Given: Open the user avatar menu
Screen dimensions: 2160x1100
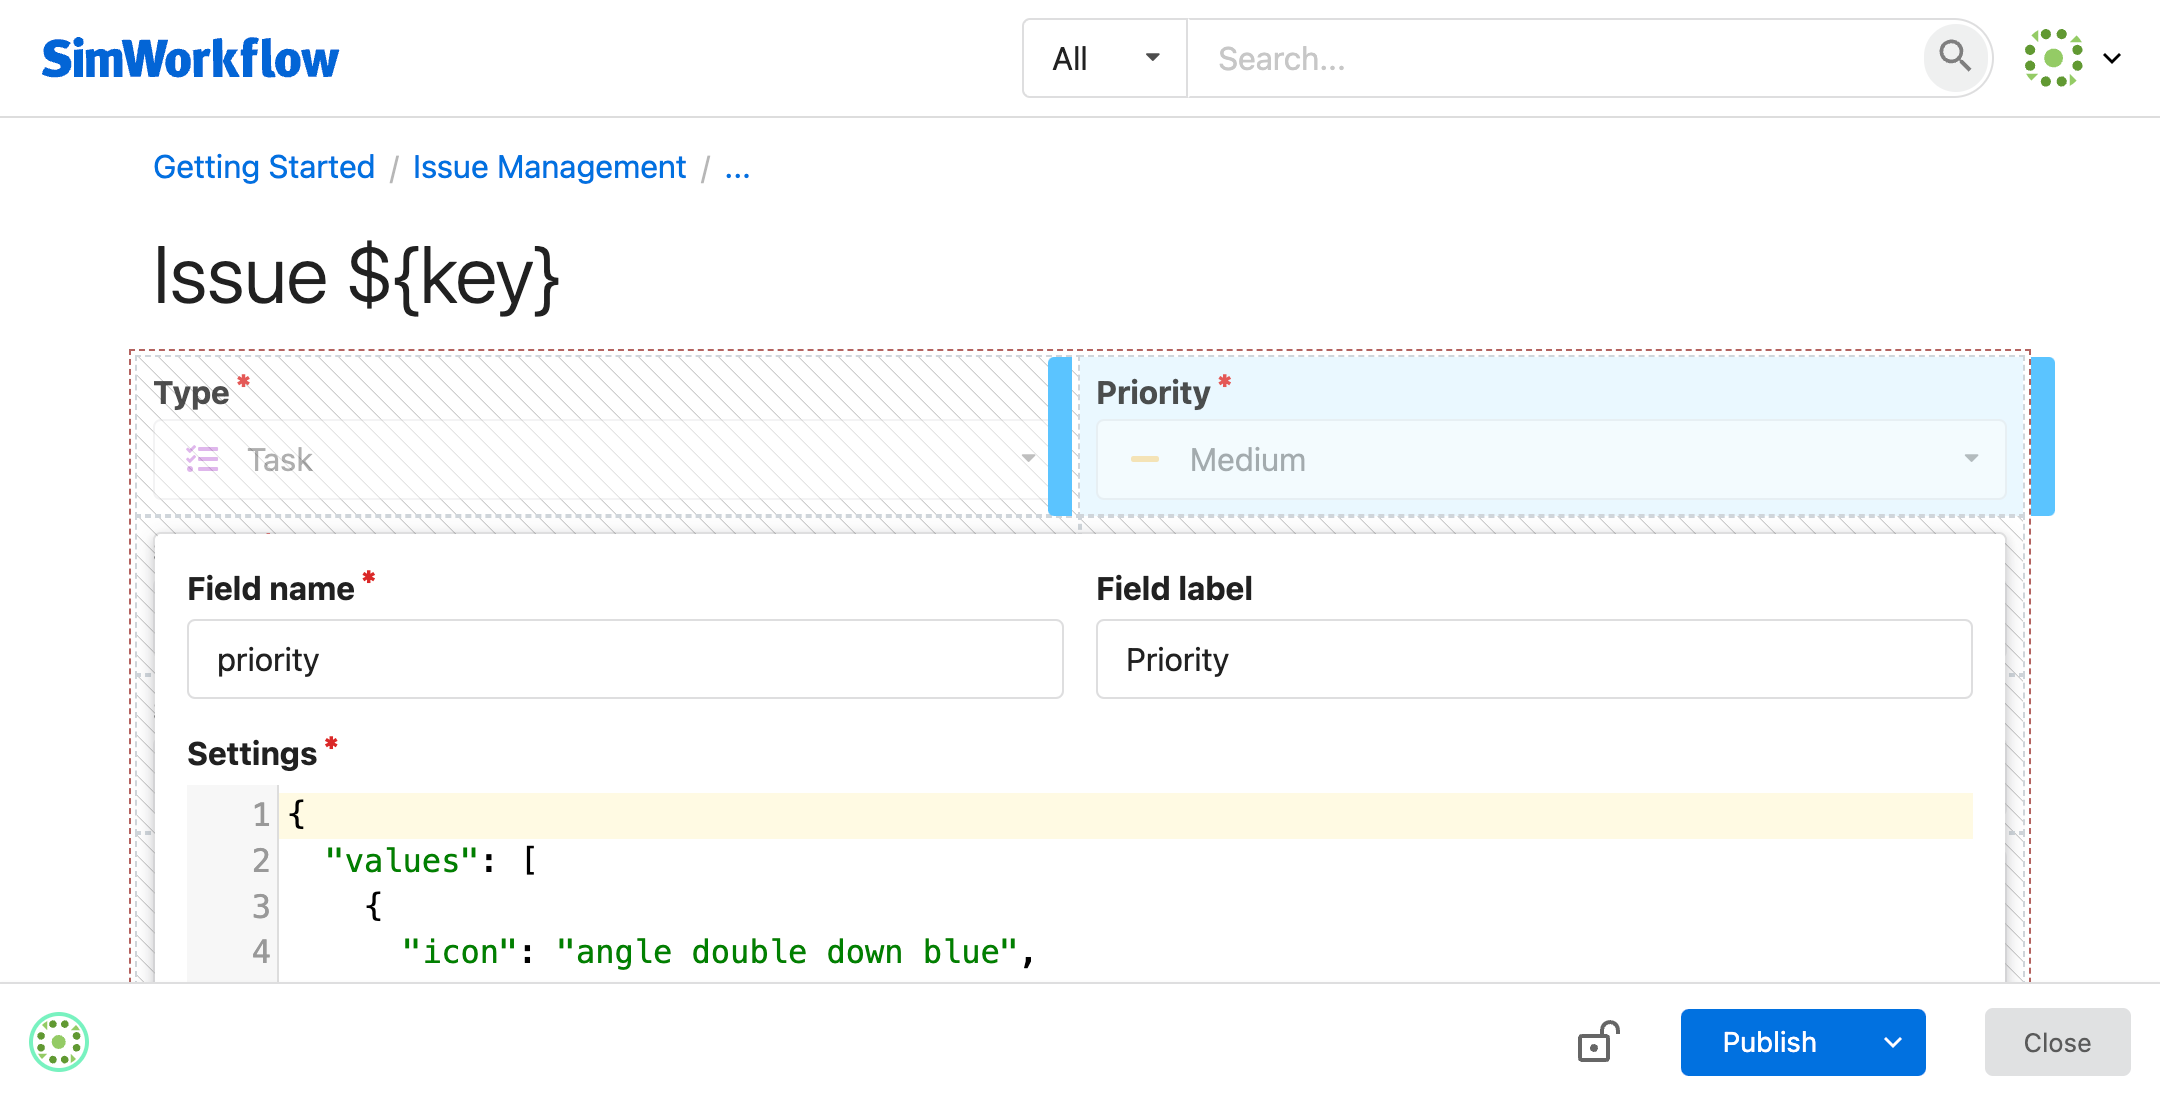Looking at the screenshot, I should pyautogui.click(x=2053, y=58).
